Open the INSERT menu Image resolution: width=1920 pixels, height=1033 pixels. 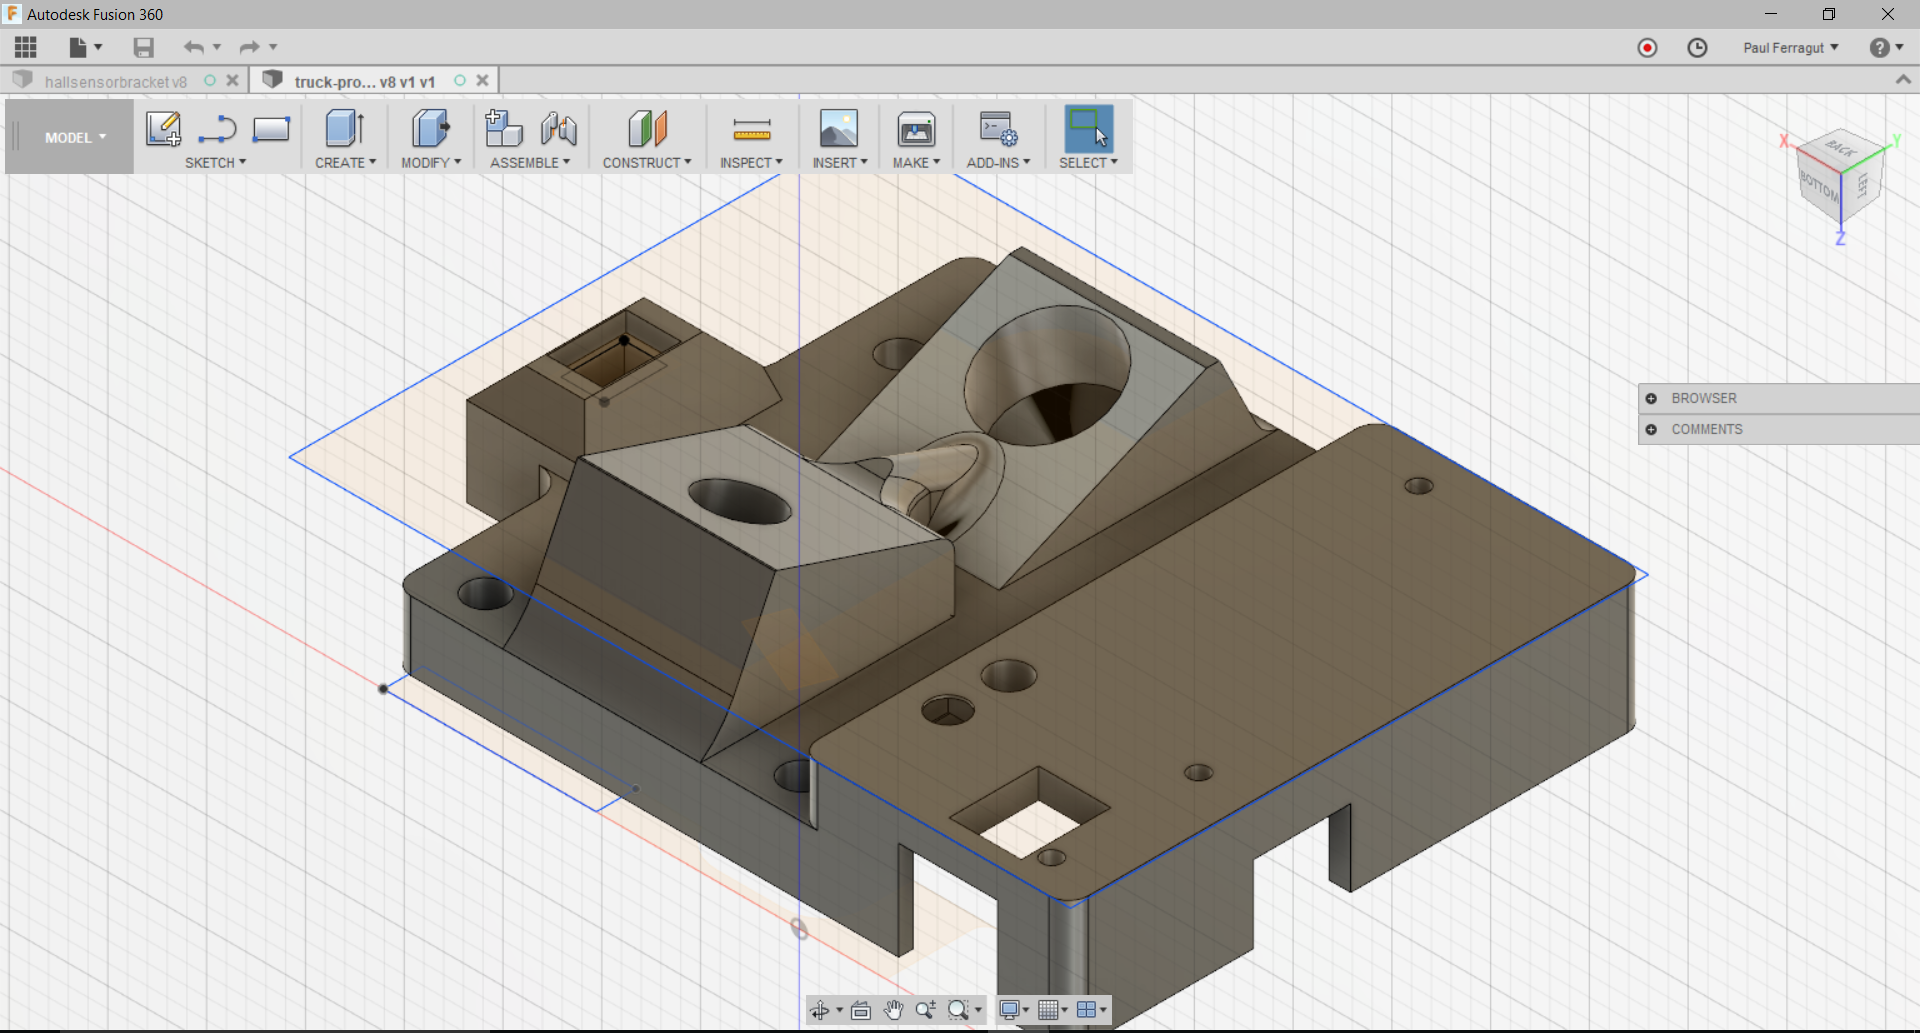[840, 162]
